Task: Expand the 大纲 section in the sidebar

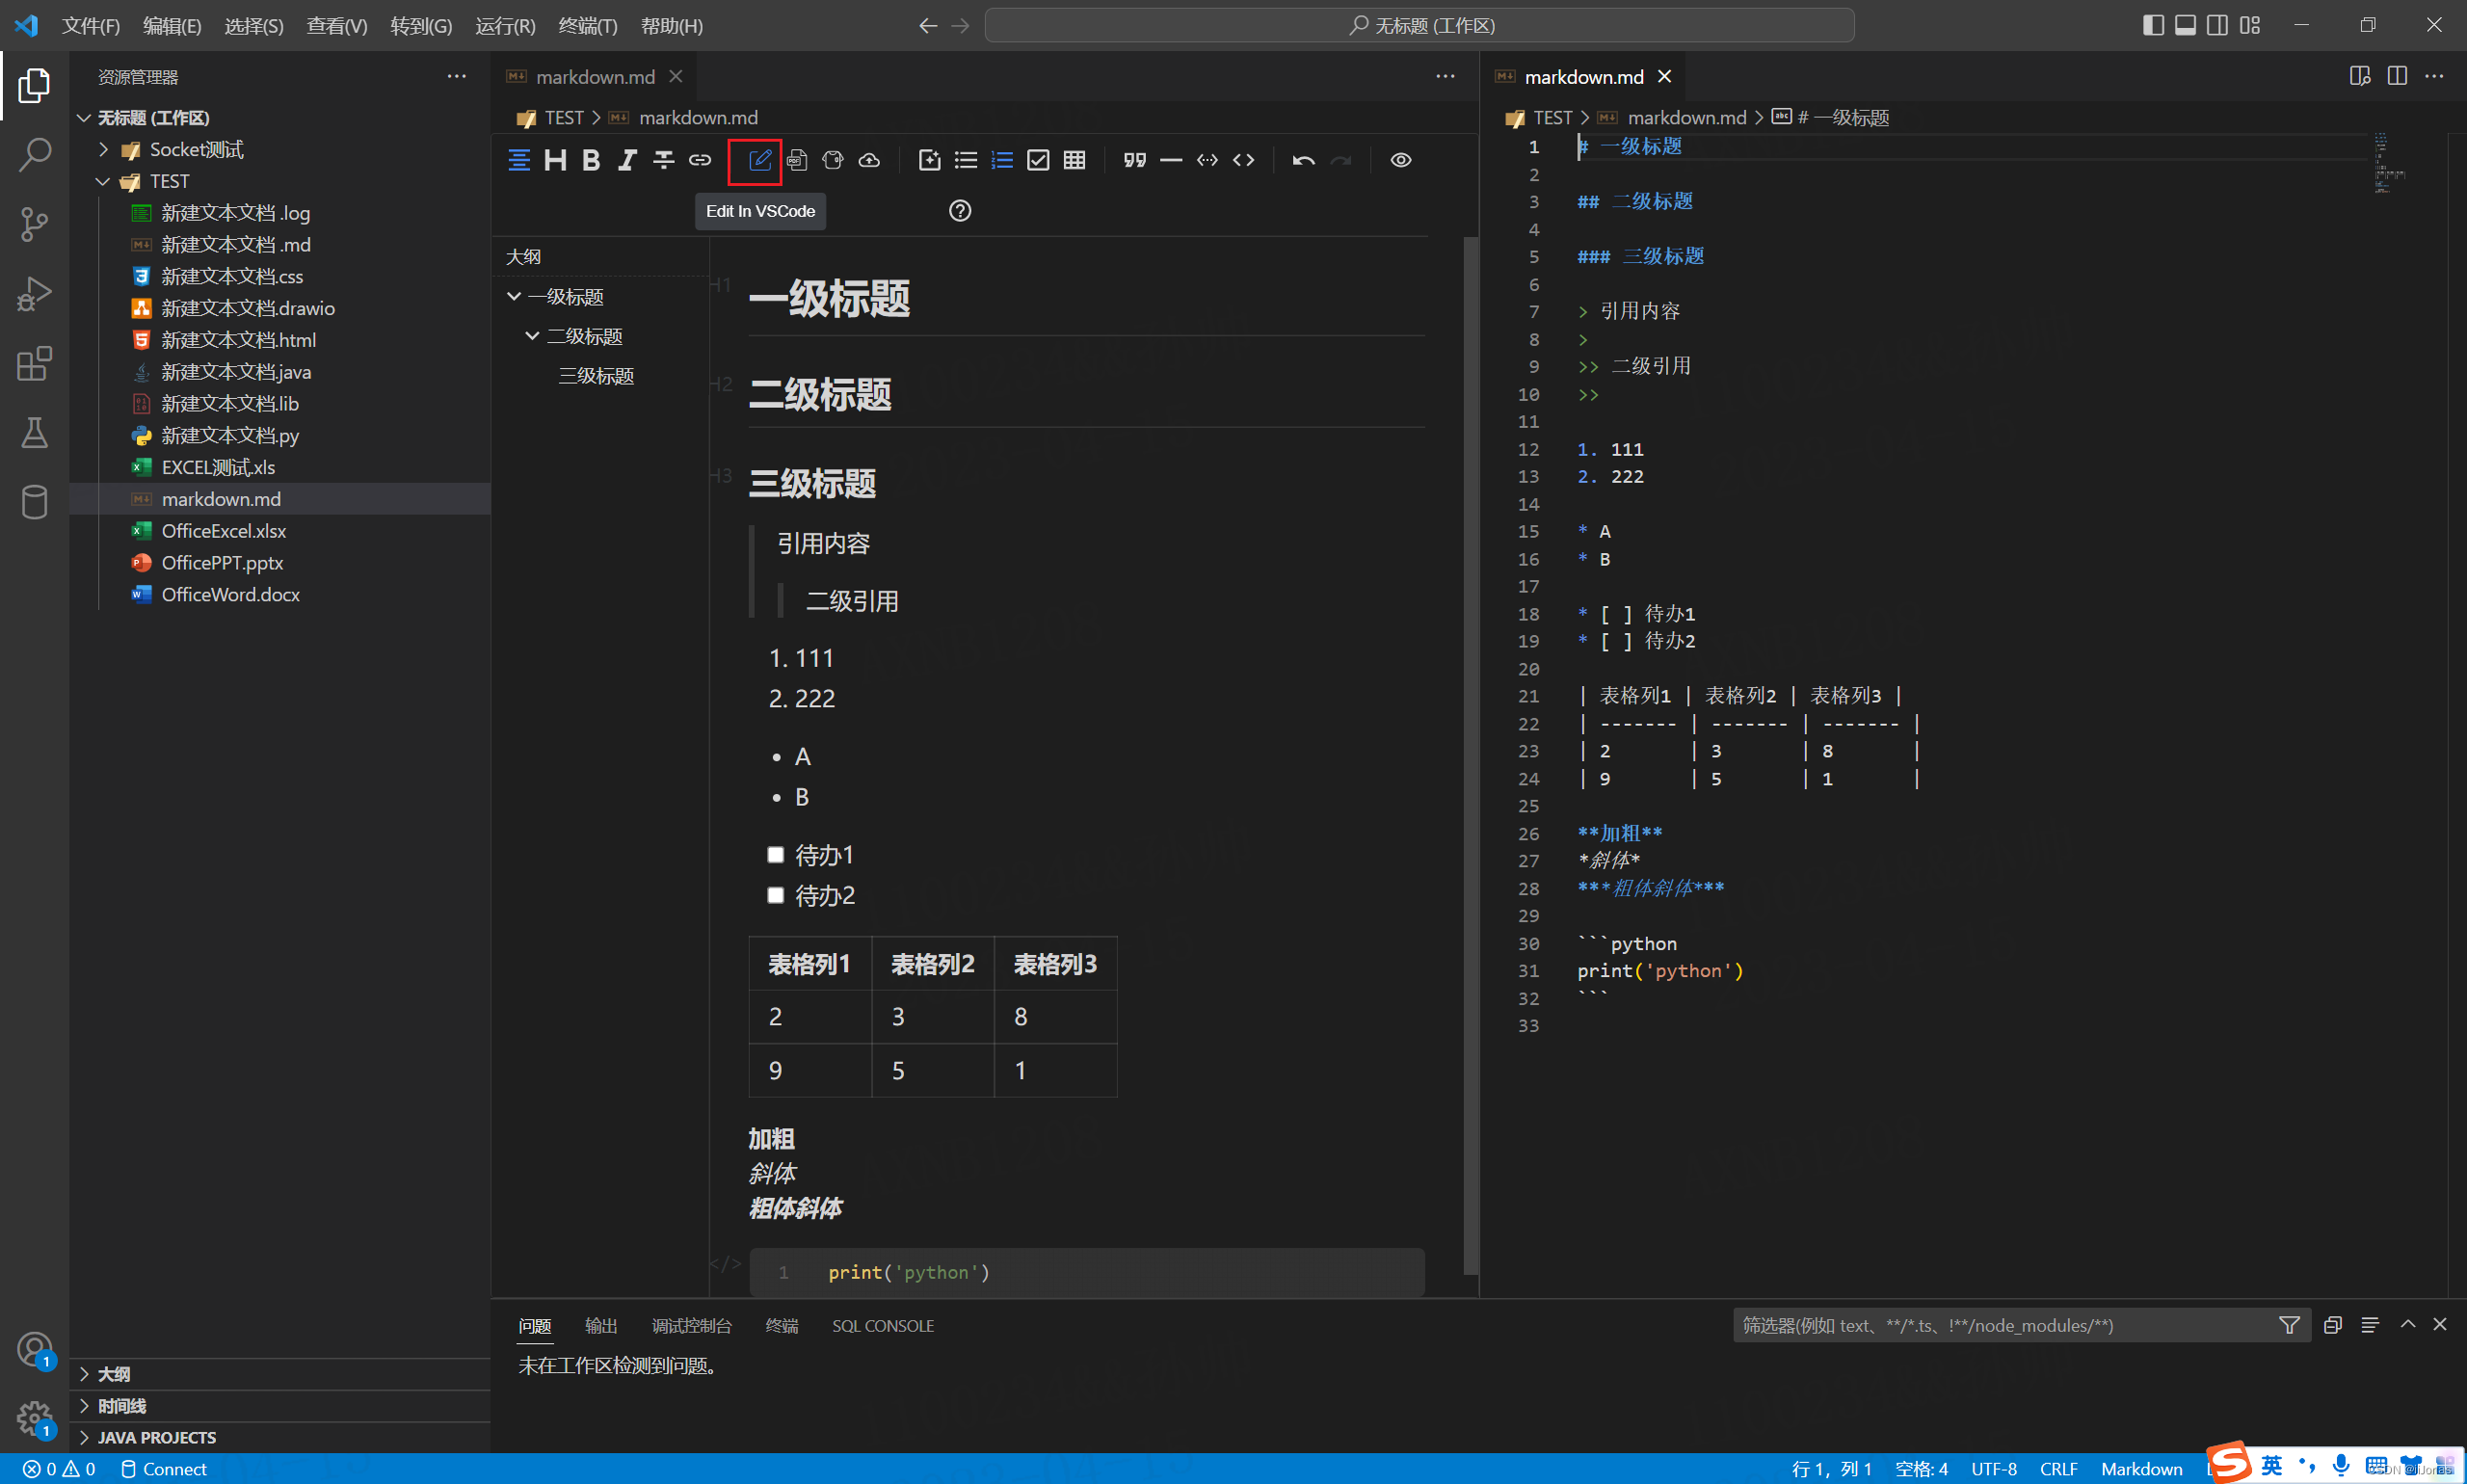Action: (x=280, y=1374)
